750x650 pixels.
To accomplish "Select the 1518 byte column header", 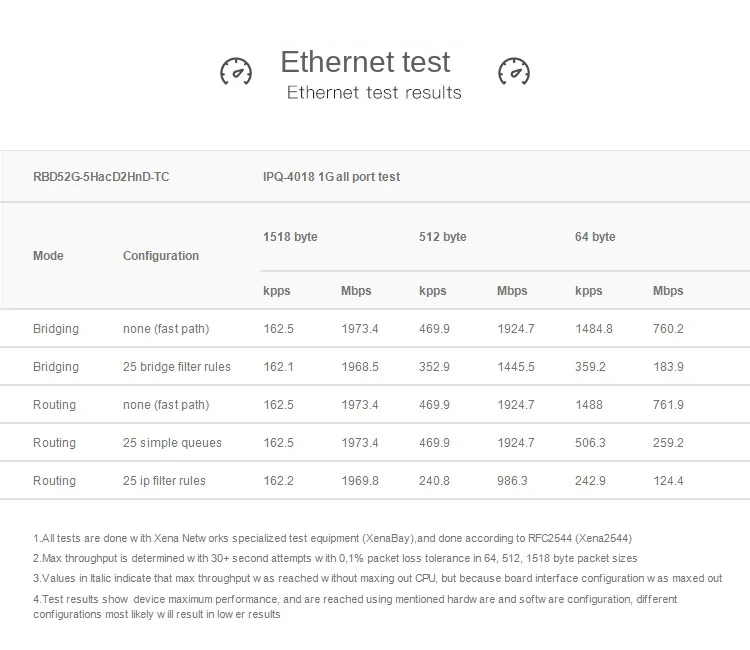I will tap(290, 237).
